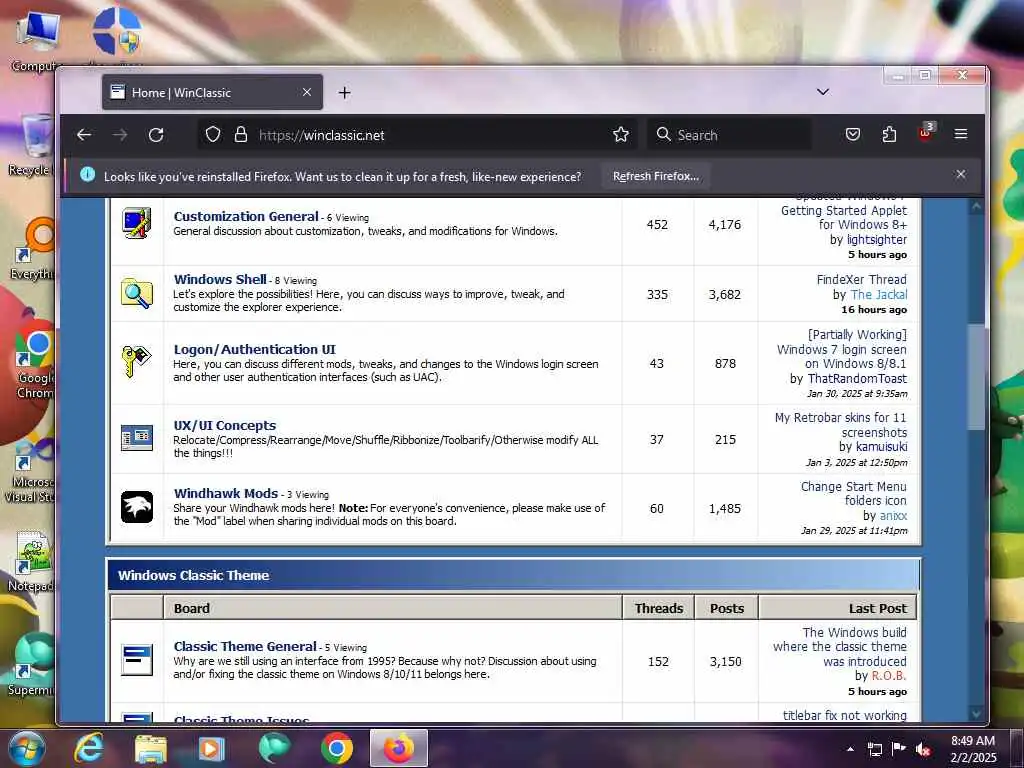1024x768 pixels.
Task: Open the media player taskbar icon
Action: (211, 748)
